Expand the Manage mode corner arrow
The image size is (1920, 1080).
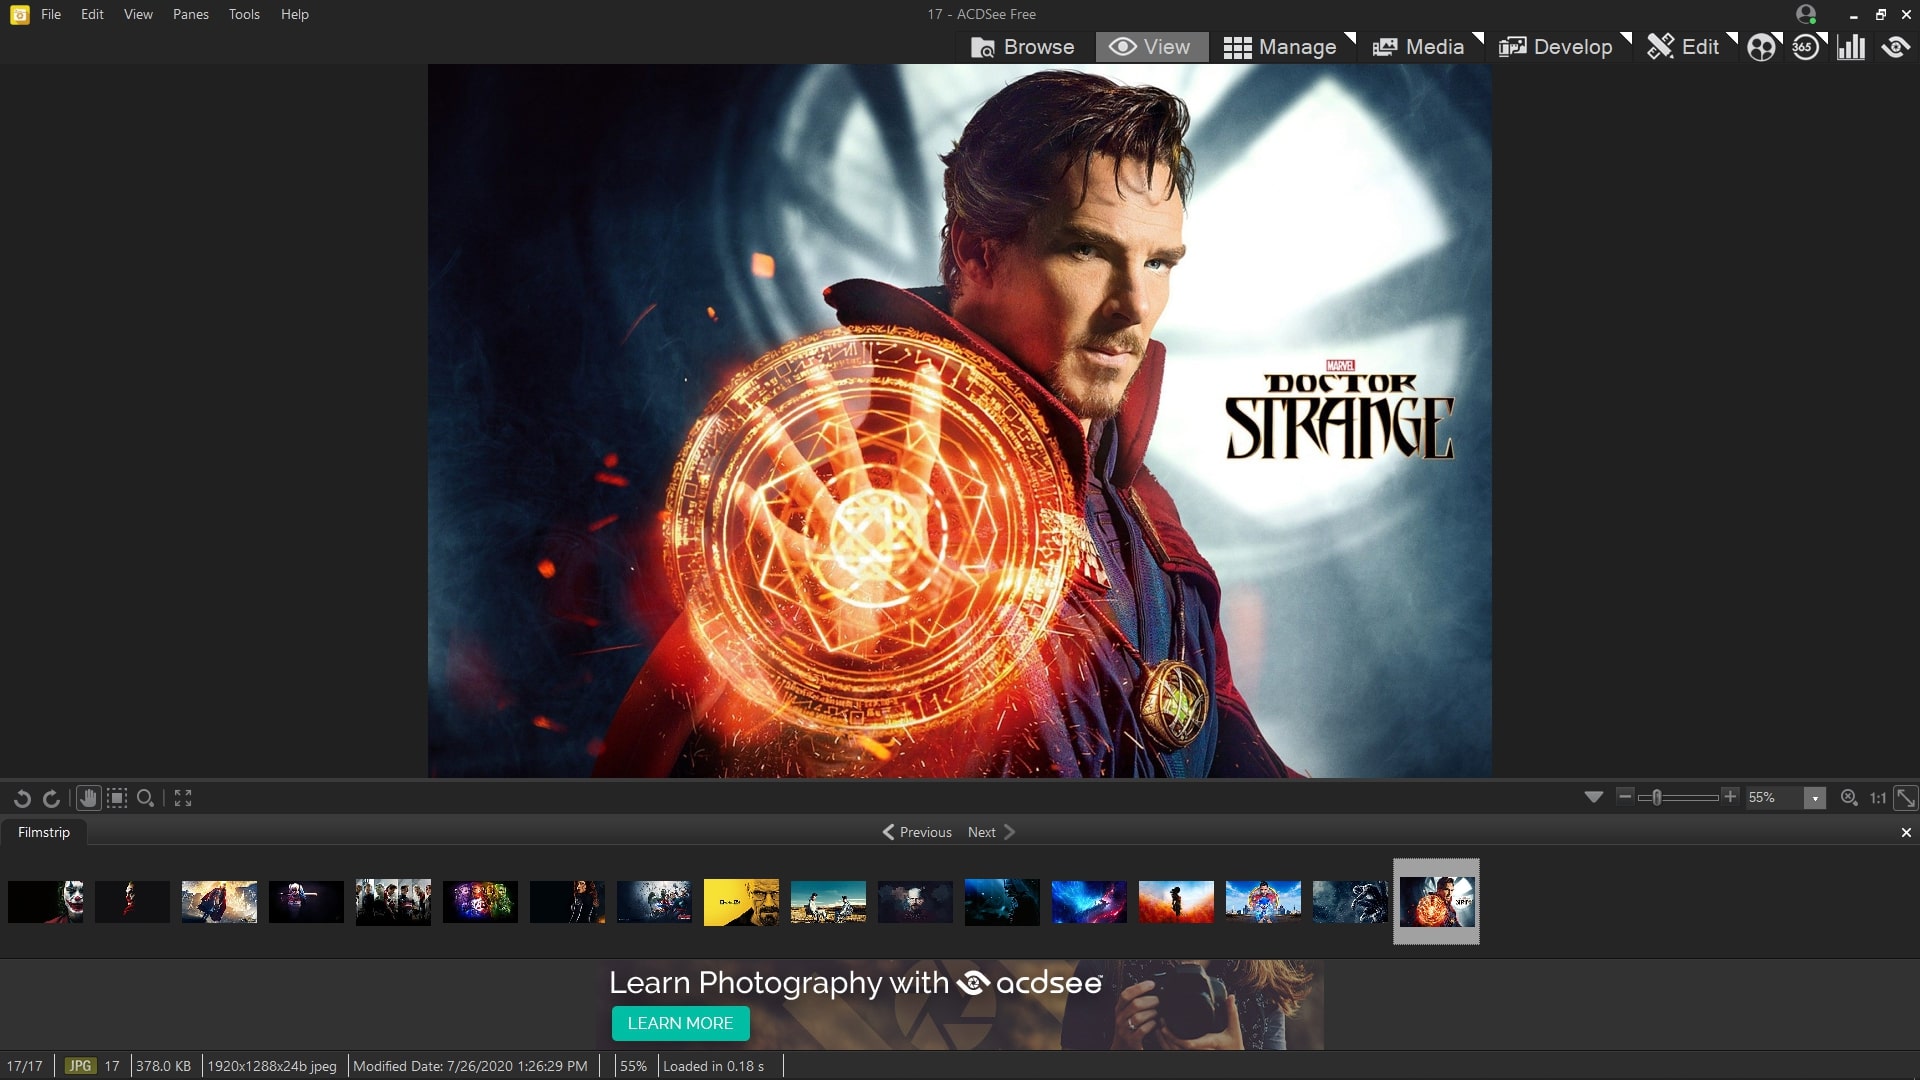click(1350, 39)
